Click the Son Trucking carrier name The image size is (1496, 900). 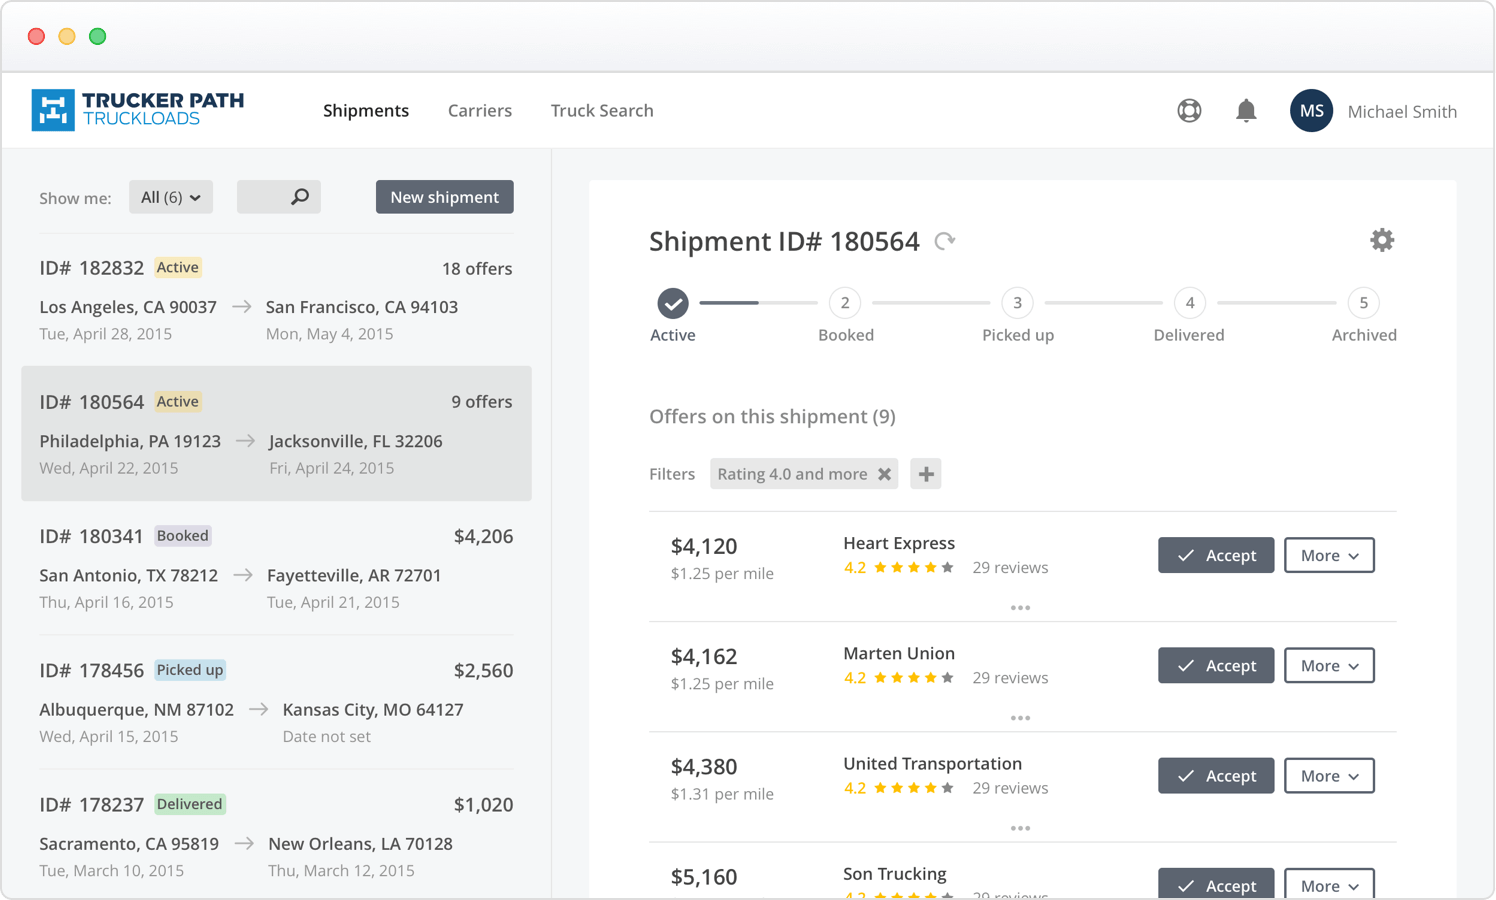pyautogui.click(x=894, y=873)
